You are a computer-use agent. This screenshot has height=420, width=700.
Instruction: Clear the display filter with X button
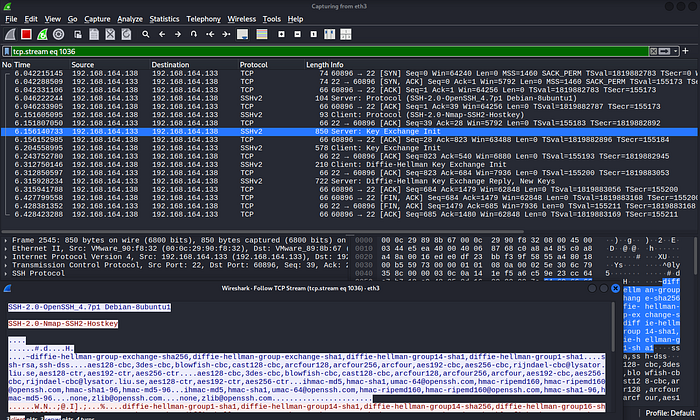tap(653, 51)
